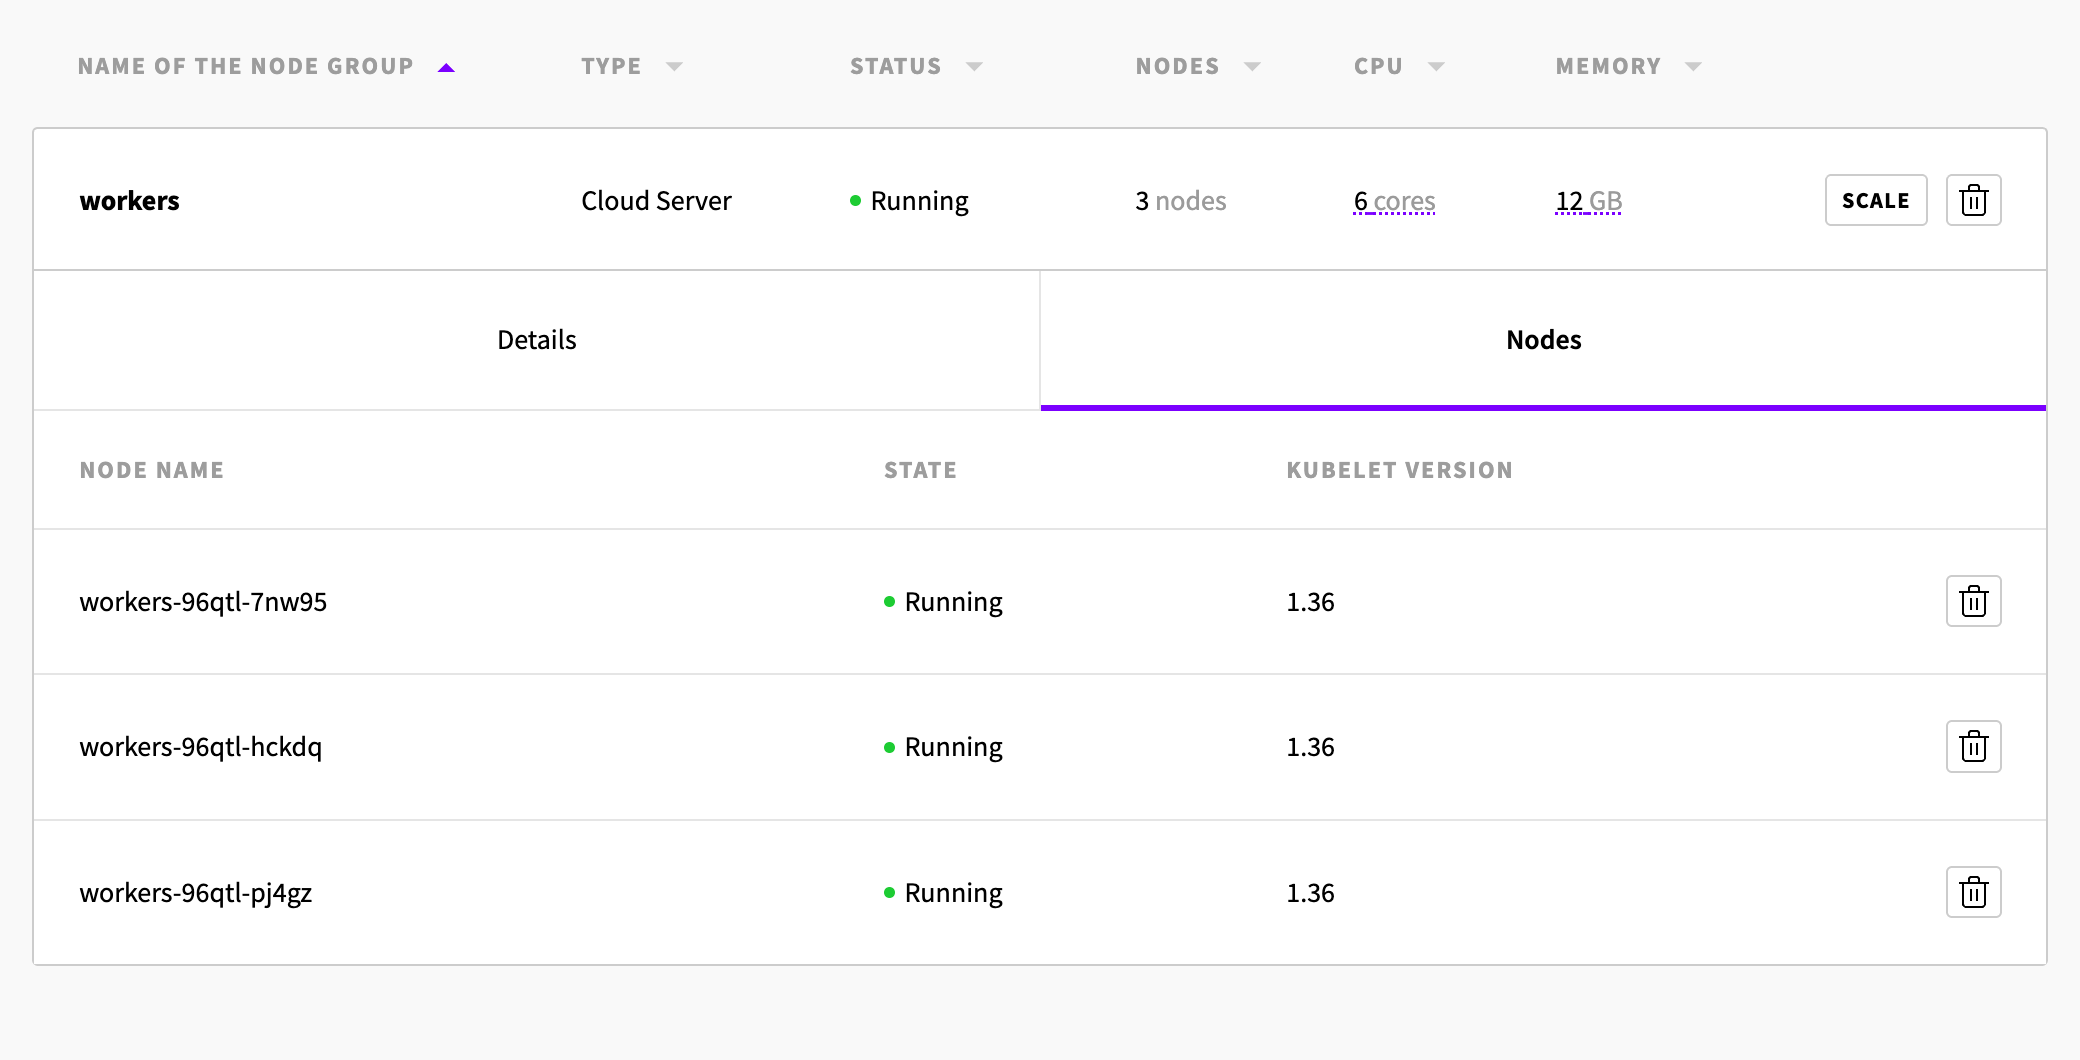Delete the workers node group via trash icon
This screenshot has height=1060, width=2080.
point(1973,200)
